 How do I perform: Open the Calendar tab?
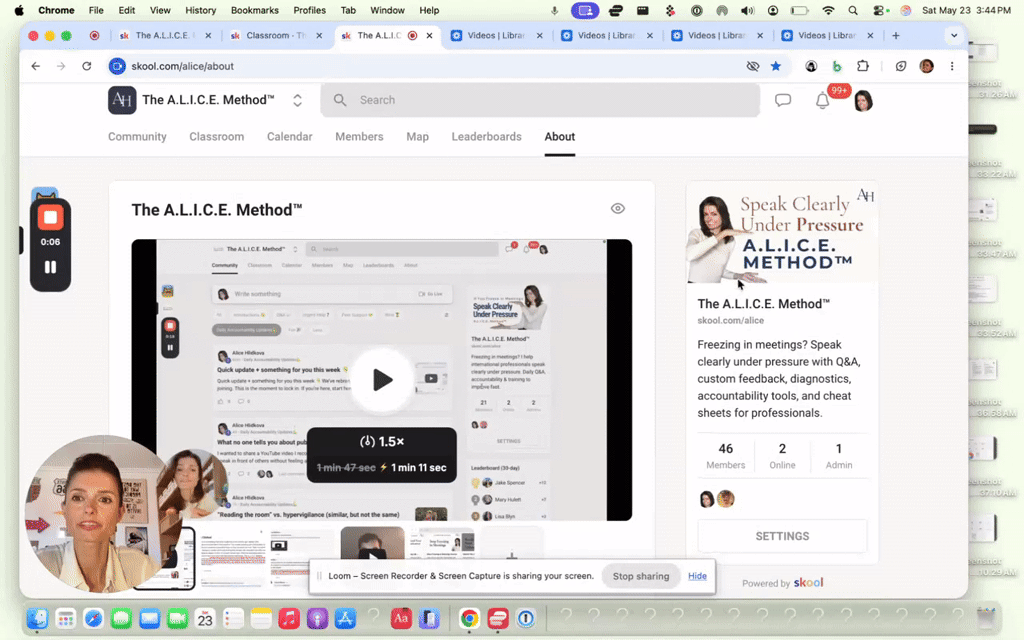pyautogui.click(x=289, y=136)
